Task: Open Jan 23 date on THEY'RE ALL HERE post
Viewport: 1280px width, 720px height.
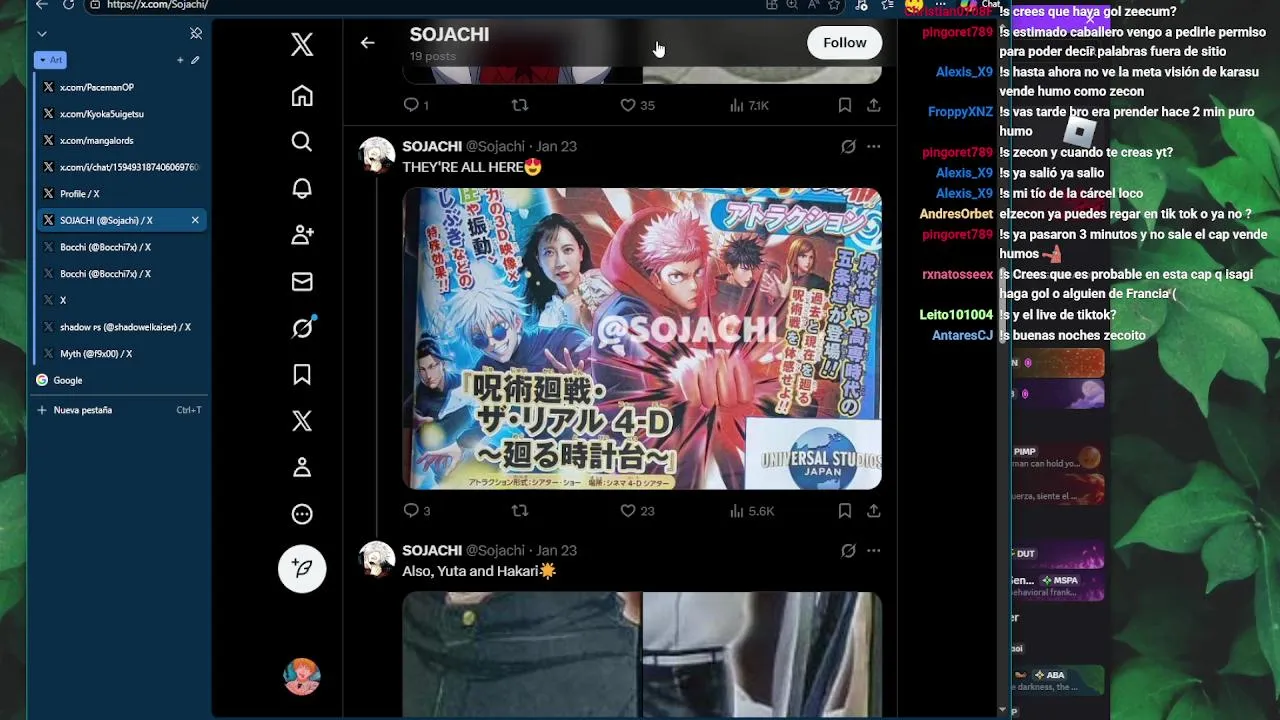Action: [x=556, y=147]
